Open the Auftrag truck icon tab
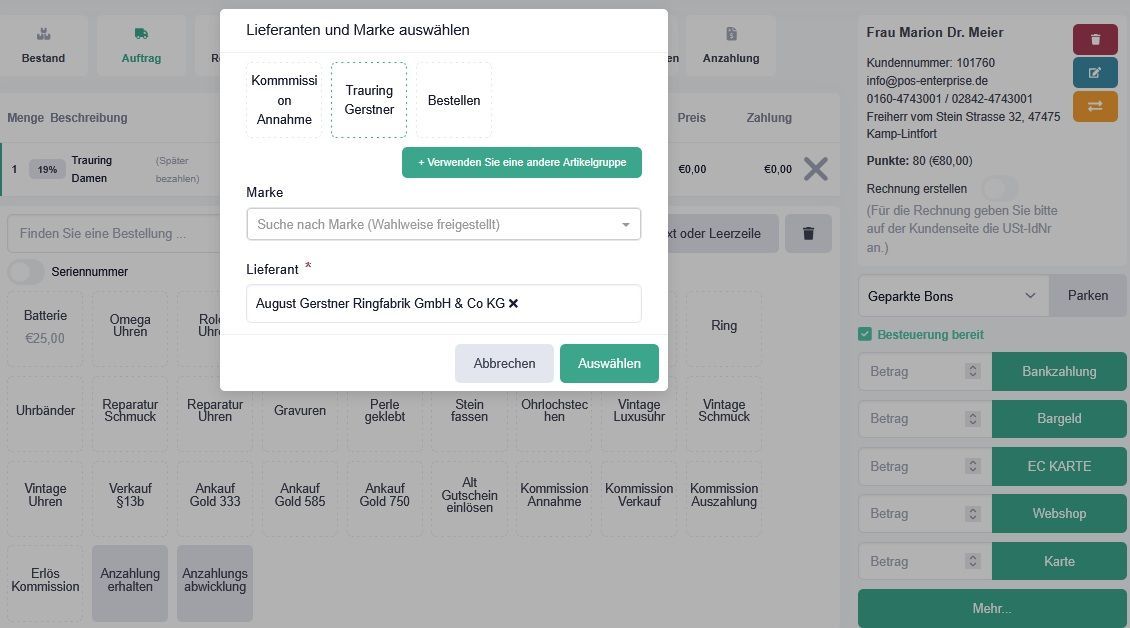This screenshot has width=1130, height=628. pyautogui.click(x=141, y=45)
